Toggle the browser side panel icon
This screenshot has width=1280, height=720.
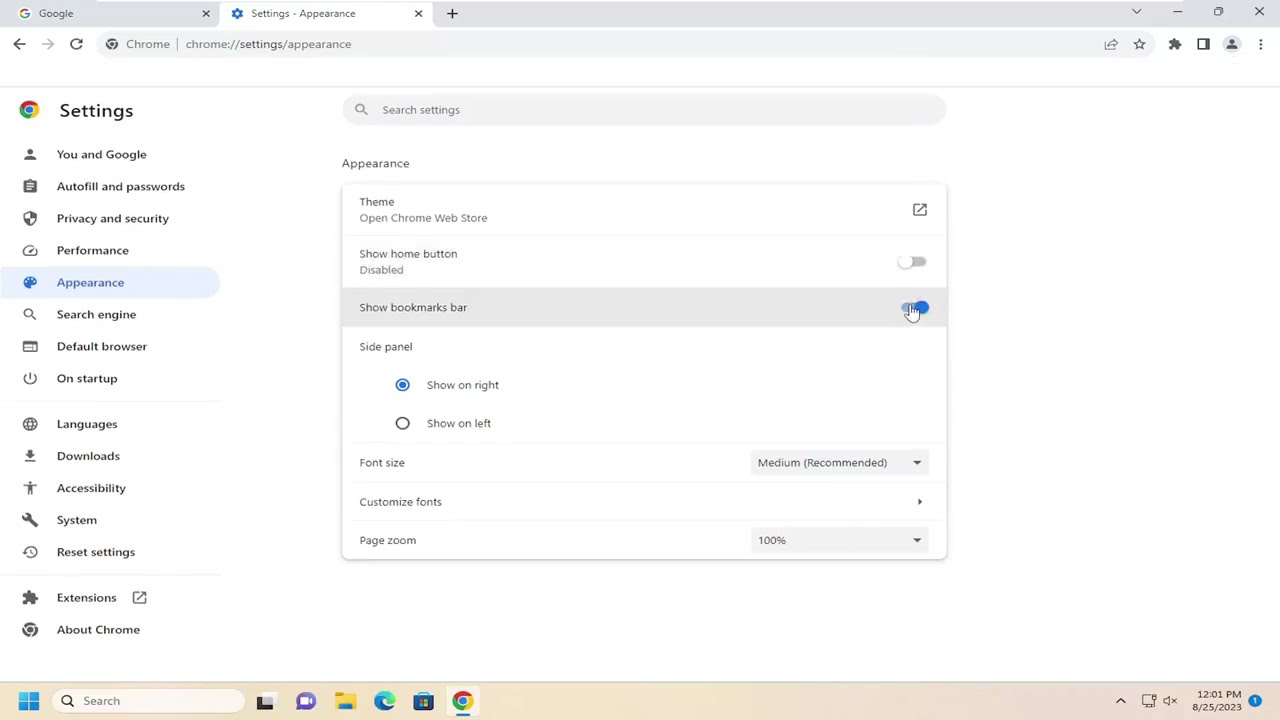(x=1203, y=44)
